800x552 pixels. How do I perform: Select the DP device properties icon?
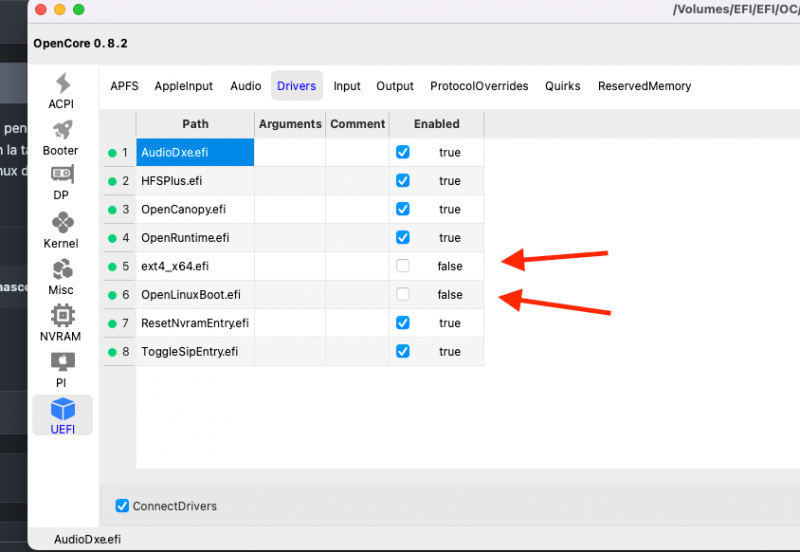[62, 174]
